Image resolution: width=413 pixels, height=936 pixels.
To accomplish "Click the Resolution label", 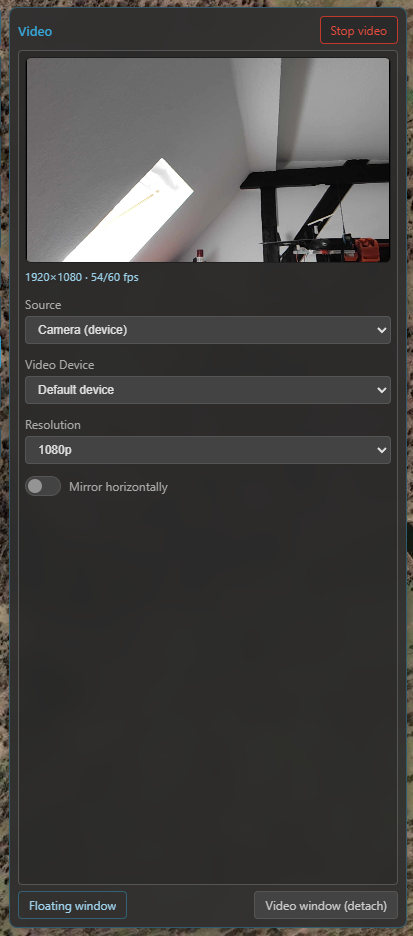I will click(53, 425).
